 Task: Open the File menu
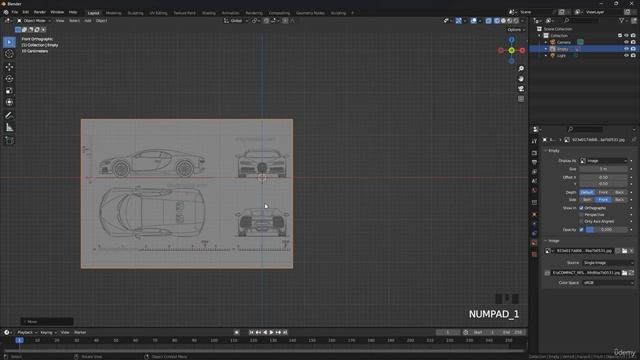point(15,12)
